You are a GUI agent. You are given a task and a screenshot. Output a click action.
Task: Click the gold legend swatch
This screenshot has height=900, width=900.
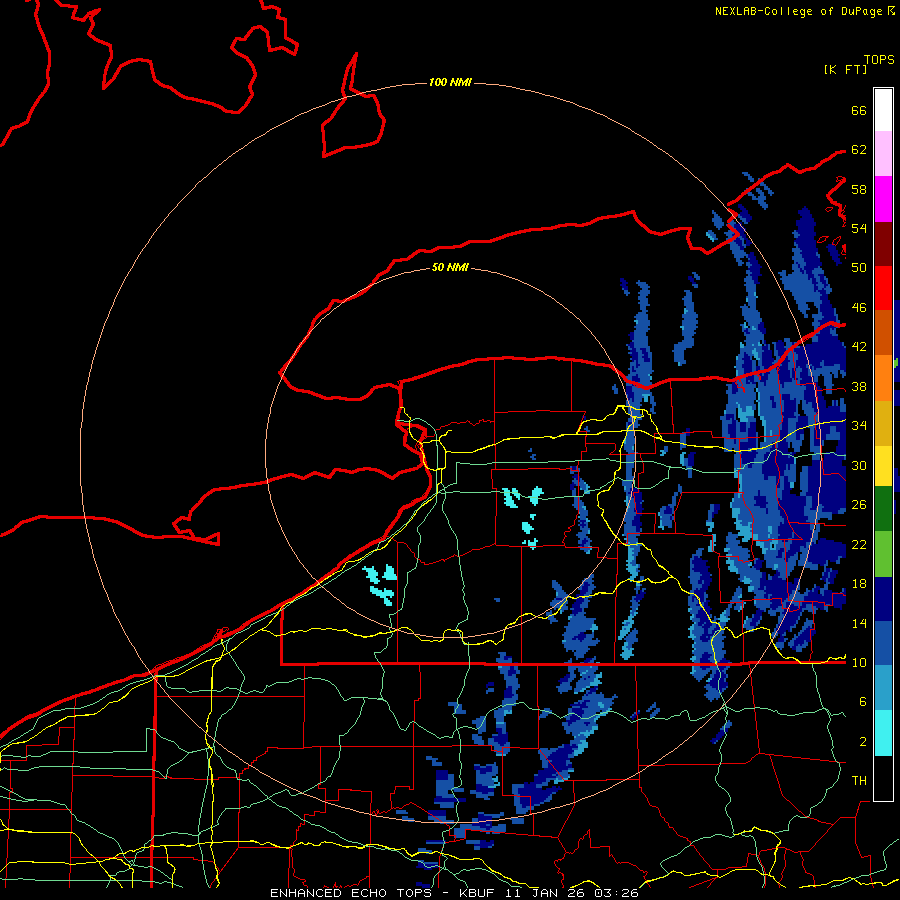point(883,422)
